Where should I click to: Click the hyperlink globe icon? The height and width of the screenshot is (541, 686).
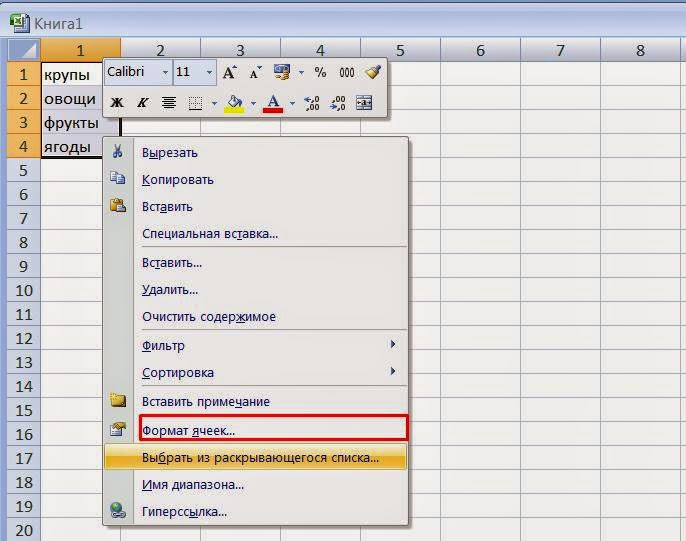tap(118, 510)
